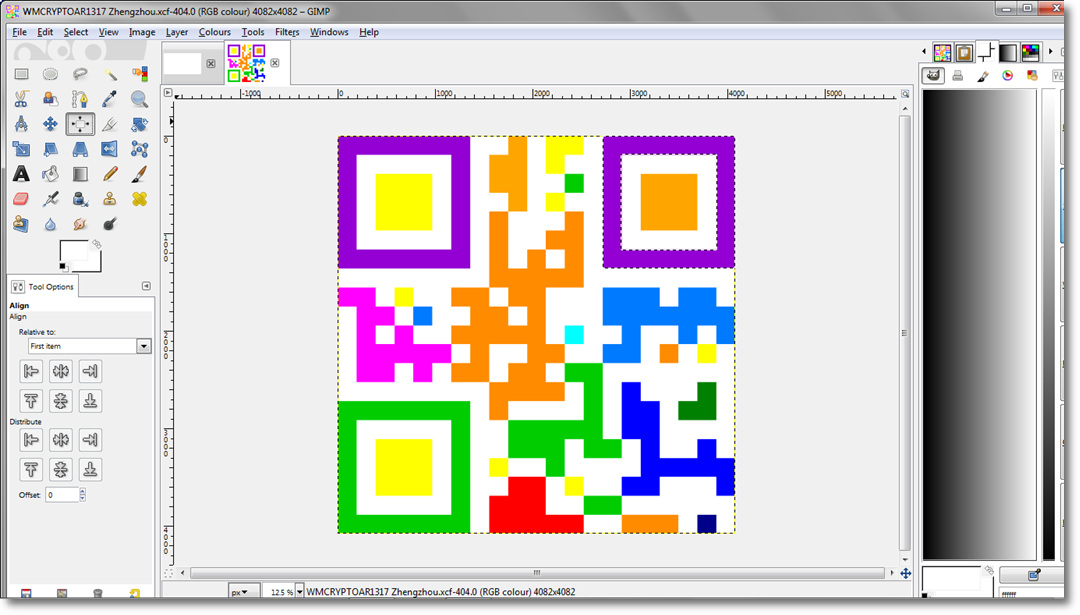Show more dock tabs with right arrow
Screen dimensions: 1080x615
pos(1050,52)
